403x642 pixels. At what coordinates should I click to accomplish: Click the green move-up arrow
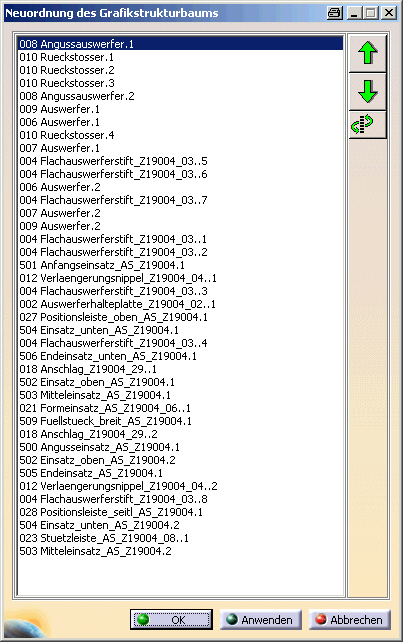(x=367, y=53)
